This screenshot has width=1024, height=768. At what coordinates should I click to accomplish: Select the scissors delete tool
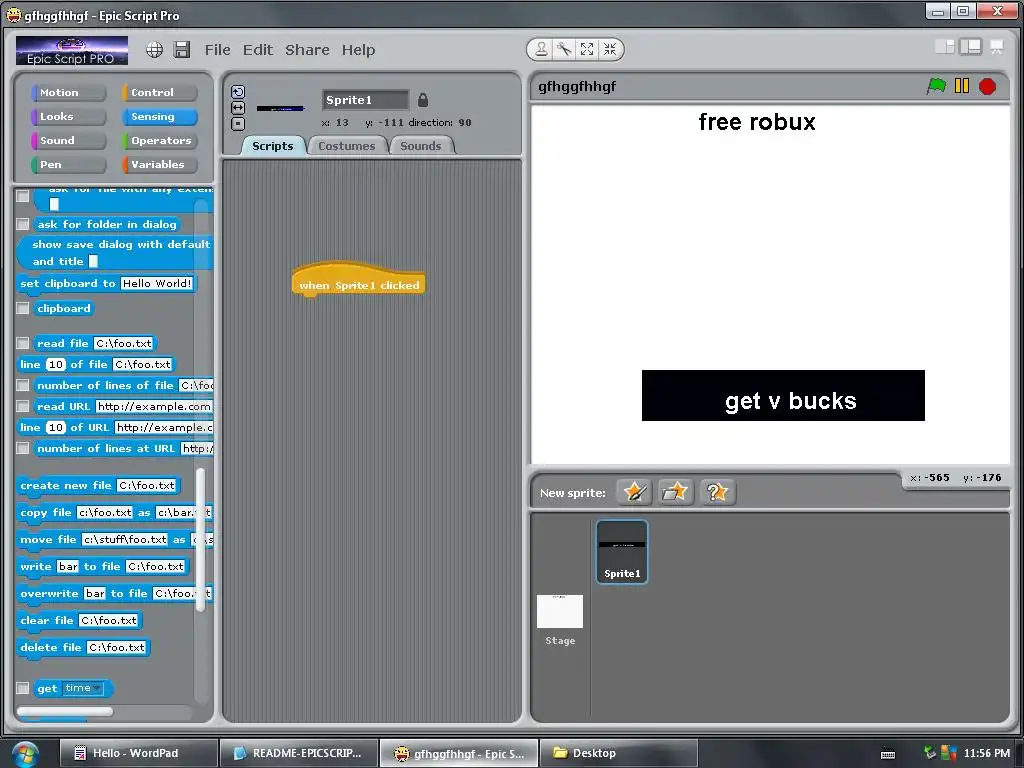[564, 49]
